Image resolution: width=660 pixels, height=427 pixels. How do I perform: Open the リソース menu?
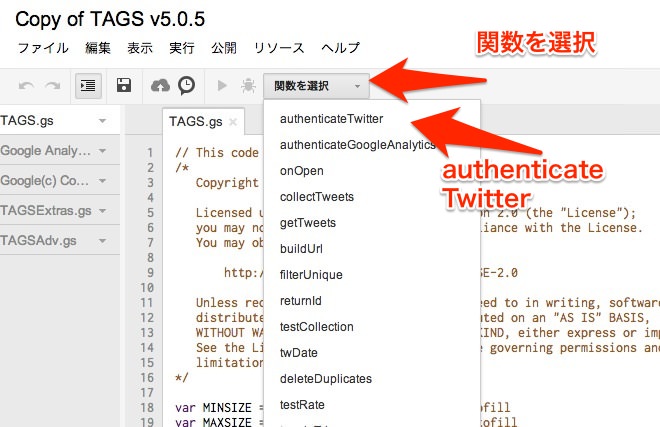coord(279,48)
